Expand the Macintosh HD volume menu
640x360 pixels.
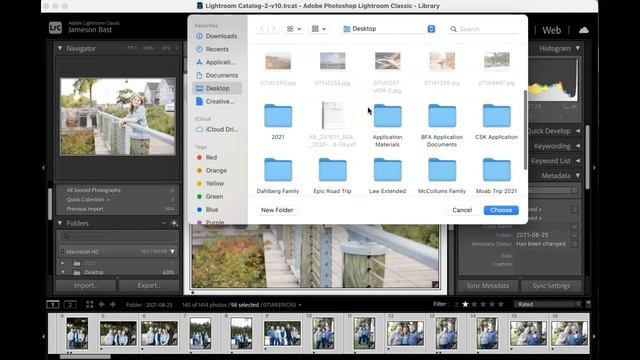pos(173,252)
